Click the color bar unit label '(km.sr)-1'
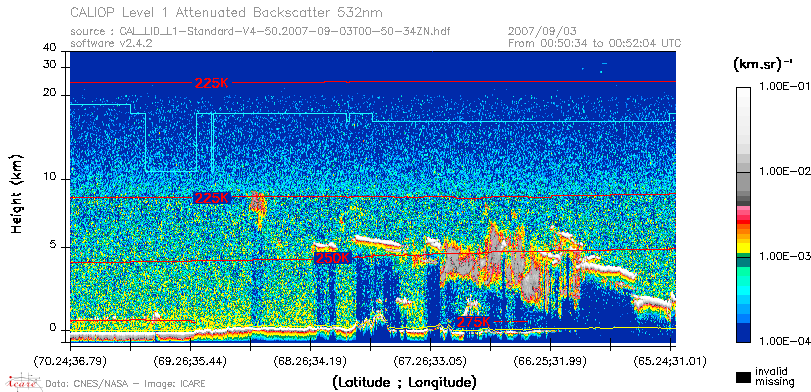Image resolution: width=811 pixels, height=392 pixels. pos(762,65)
